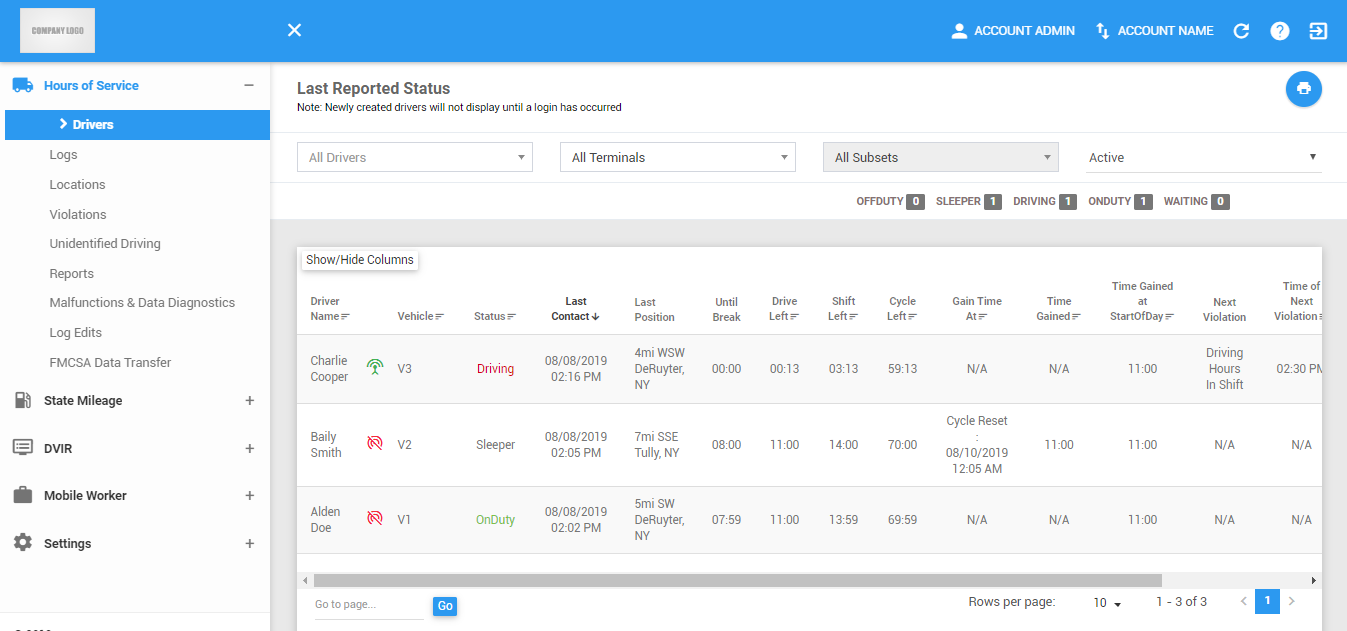Select Unidentified Driving menu item
The width and height of the screenshot is (1347, 631).
click(105, 244)
